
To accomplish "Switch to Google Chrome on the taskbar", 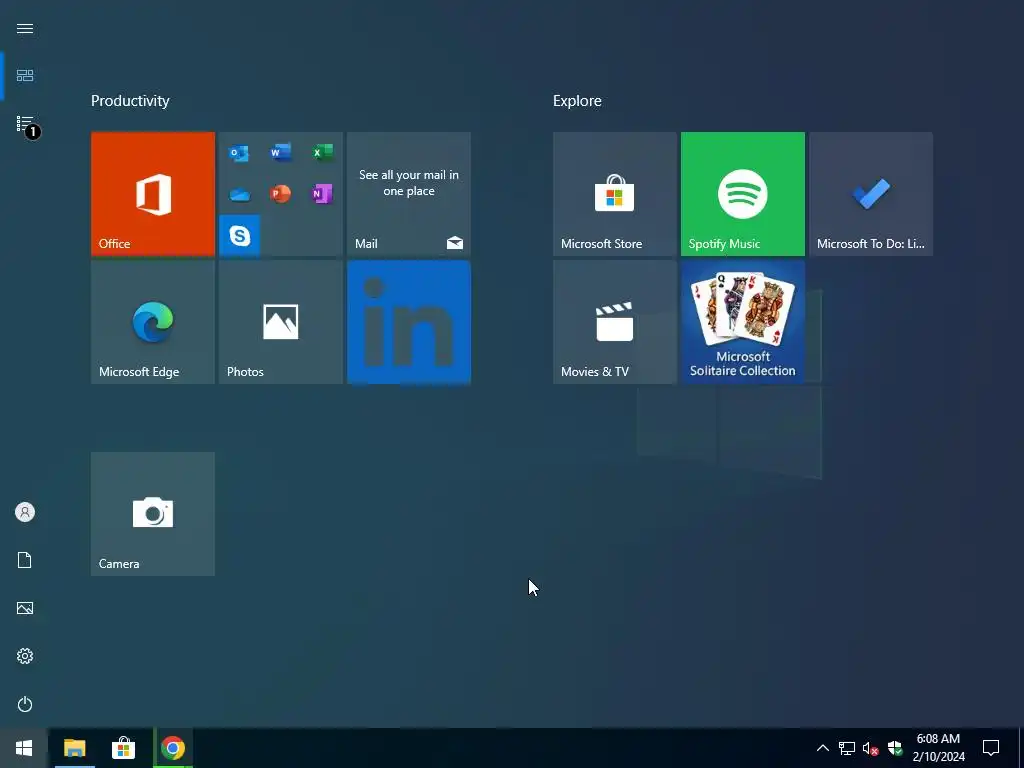I will point(173,748).
